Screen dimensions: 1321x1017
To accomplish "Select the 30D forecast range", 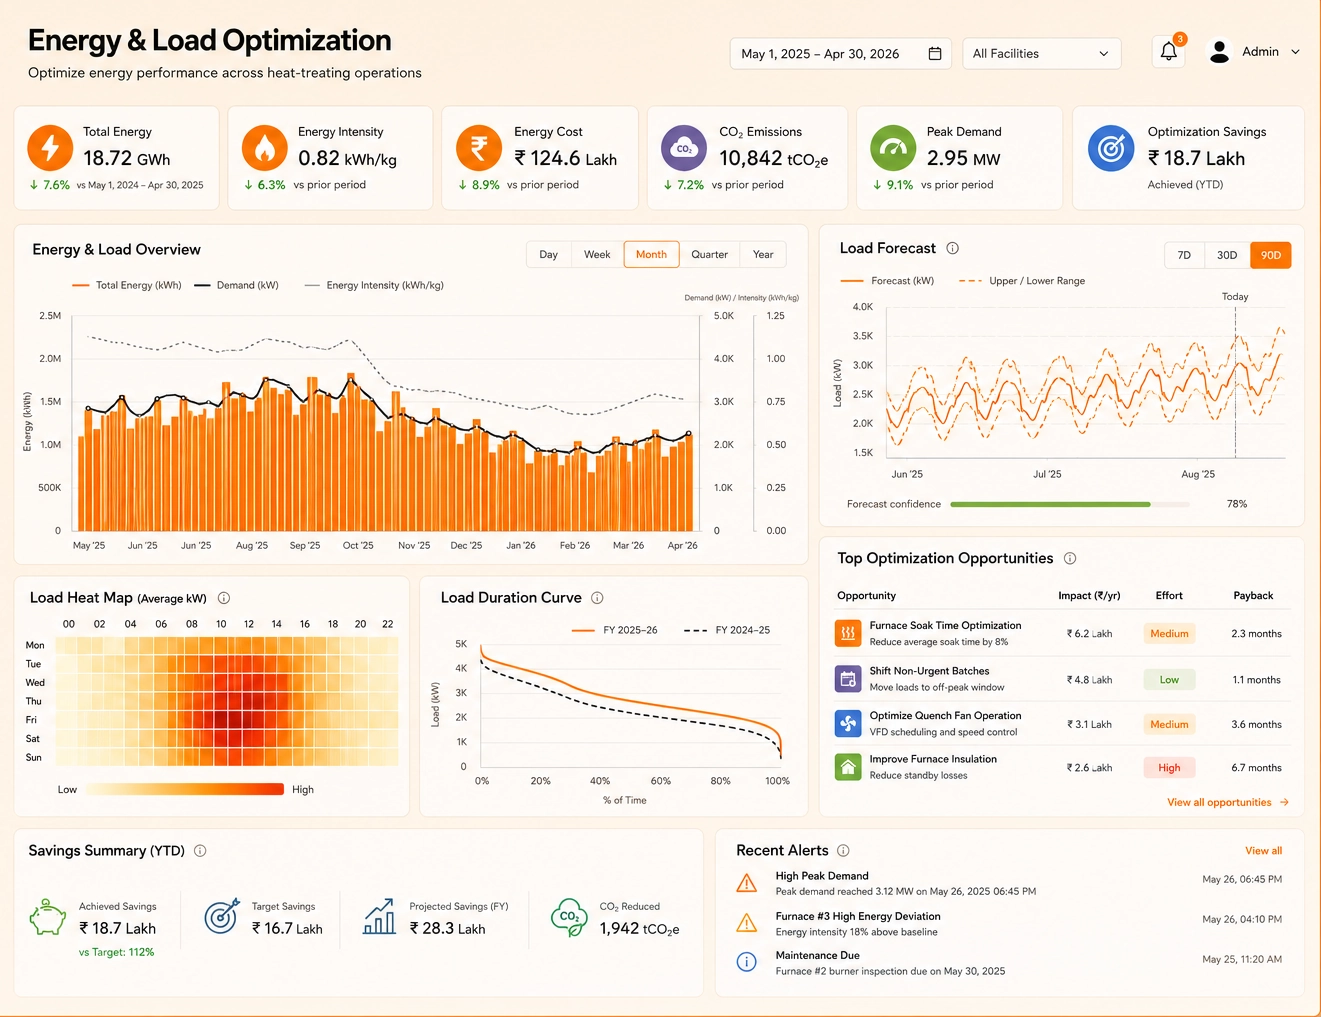I will 1227,255.
